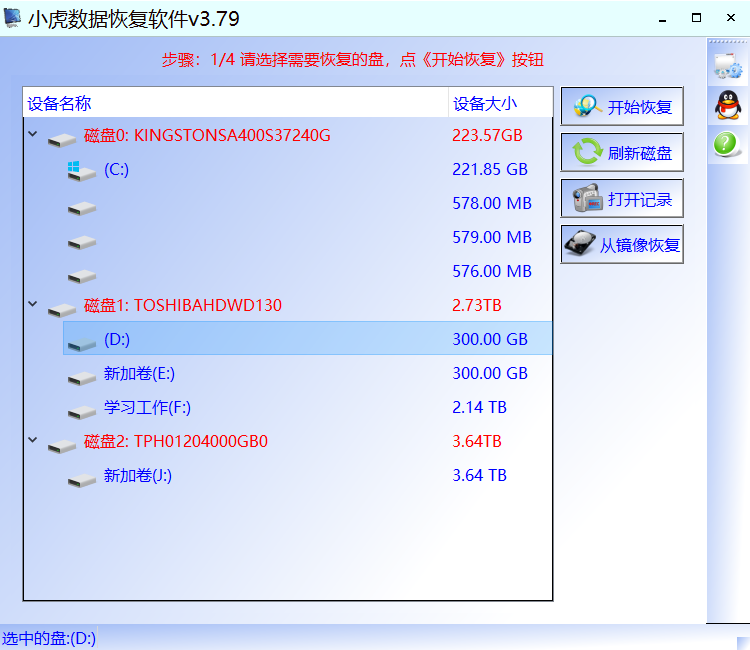Click the drive icon beside 学习工作(F:)
Viewport: 750px width, 650px height.
pos(82,412)
